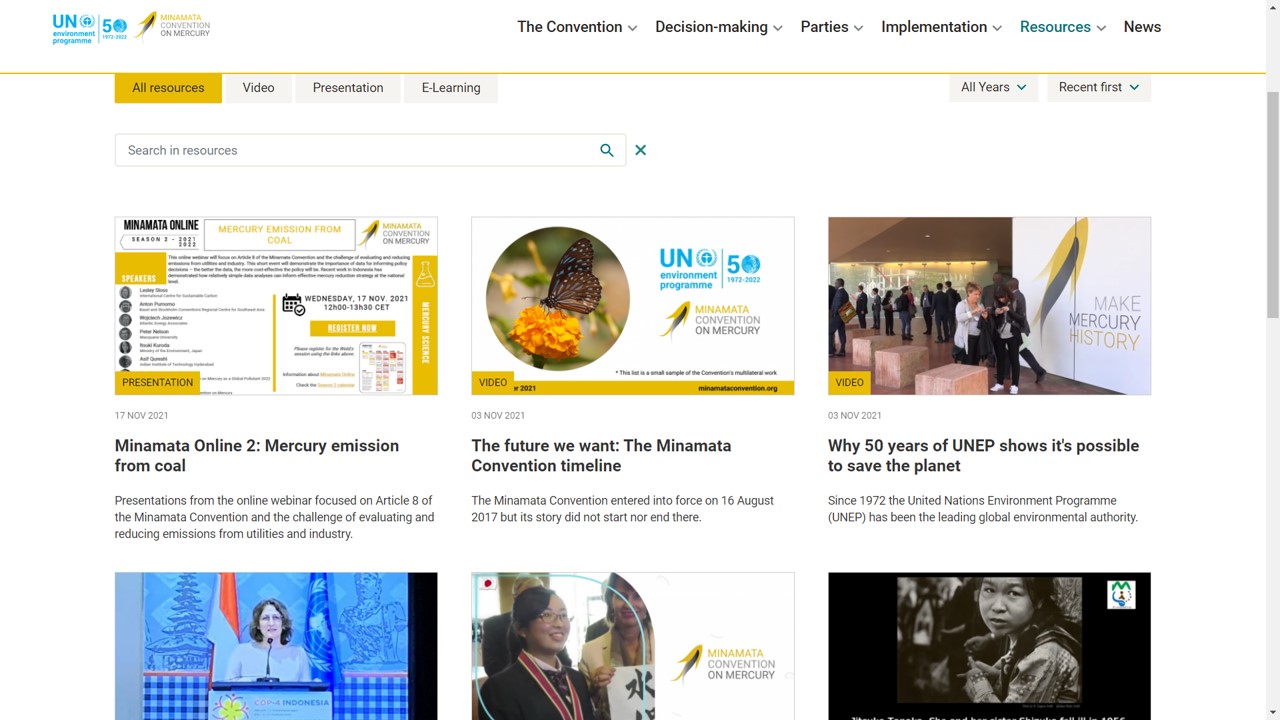Screen dimensions: 1280x720
Task: Click the description starting 'Since 1972'
Action: coord(983,509)
